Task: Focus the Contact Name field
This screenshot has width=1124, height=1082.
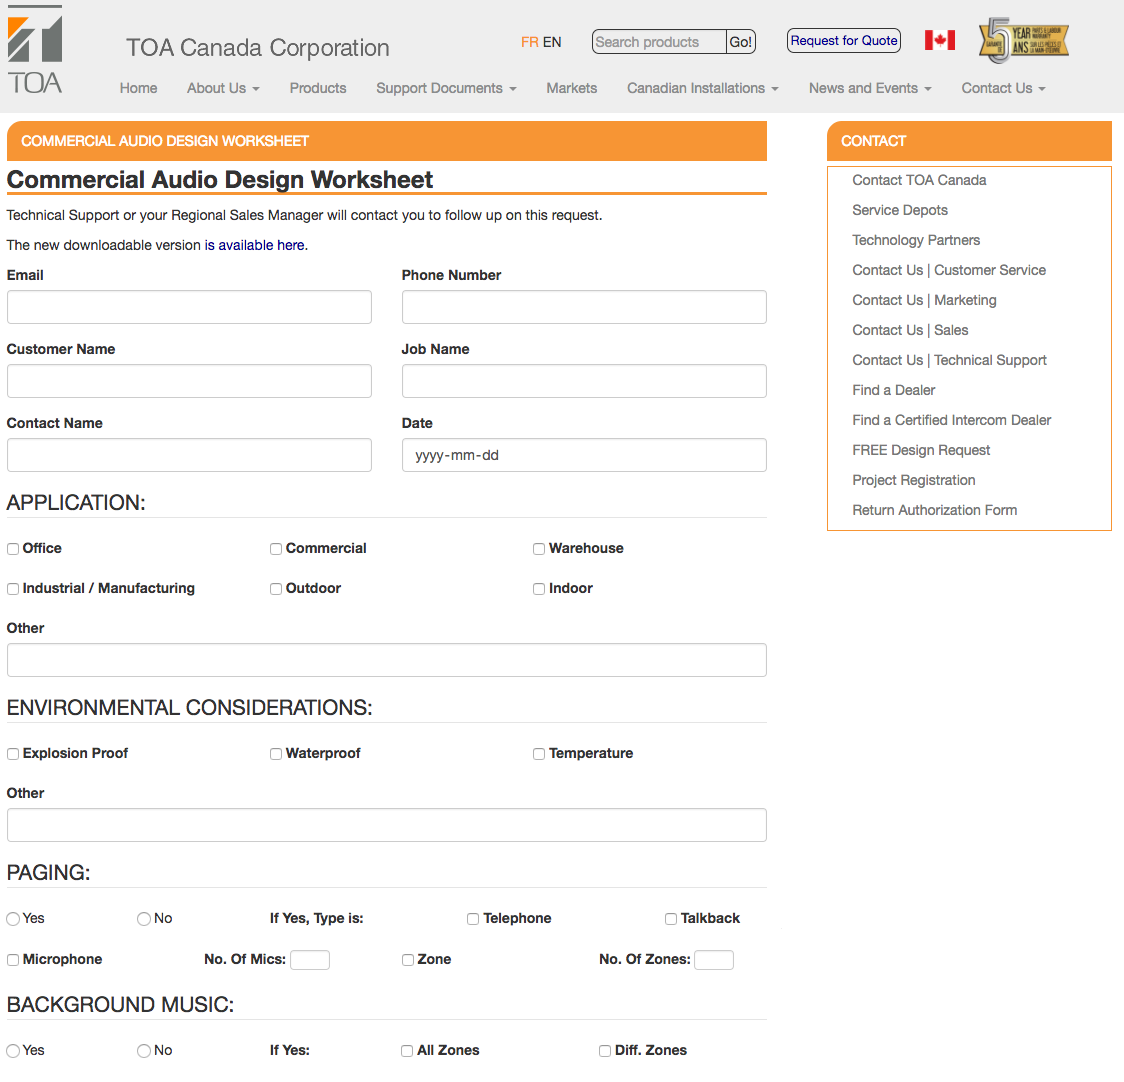Action: click(189, 455)
